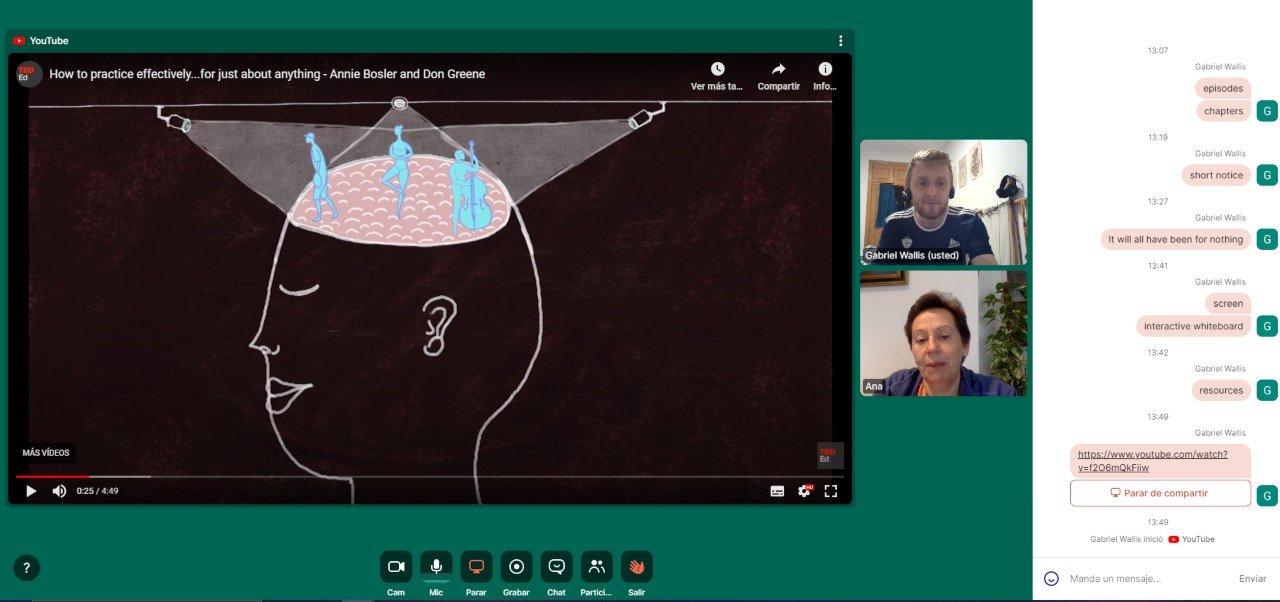Click the 13:42 timestamp in chat

[x=1158, y=352]
